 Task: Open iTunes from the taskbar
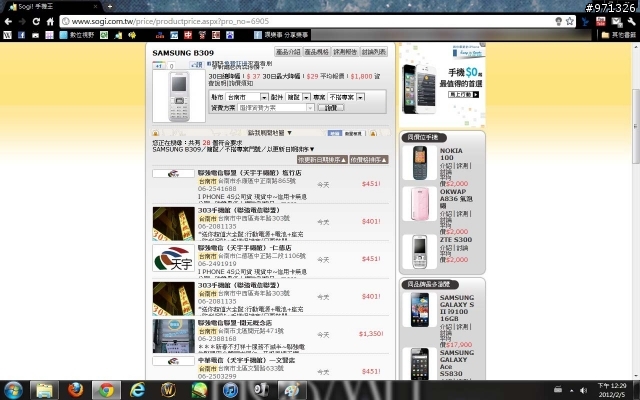point(230,390)
